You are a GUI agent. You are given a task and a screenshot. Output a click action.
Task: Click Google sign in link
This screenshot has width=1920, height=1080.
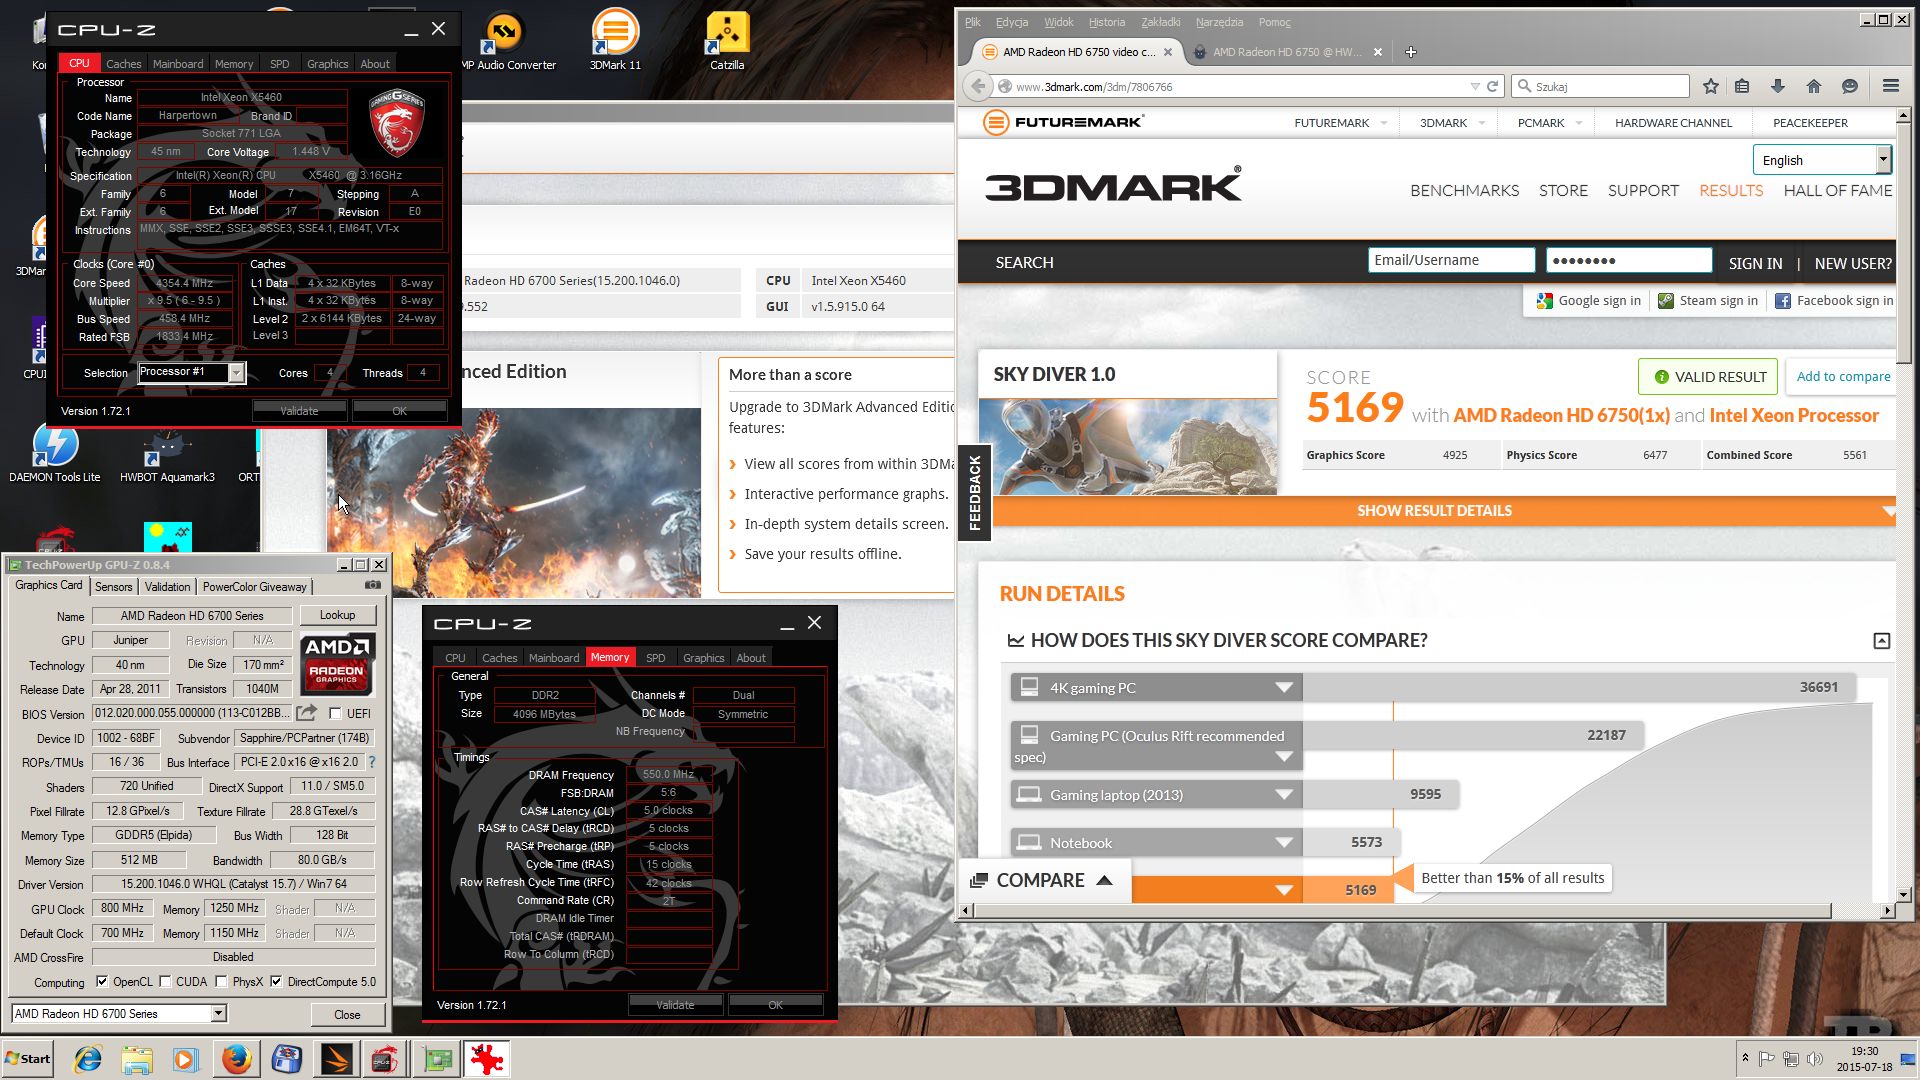(1589, 300)
